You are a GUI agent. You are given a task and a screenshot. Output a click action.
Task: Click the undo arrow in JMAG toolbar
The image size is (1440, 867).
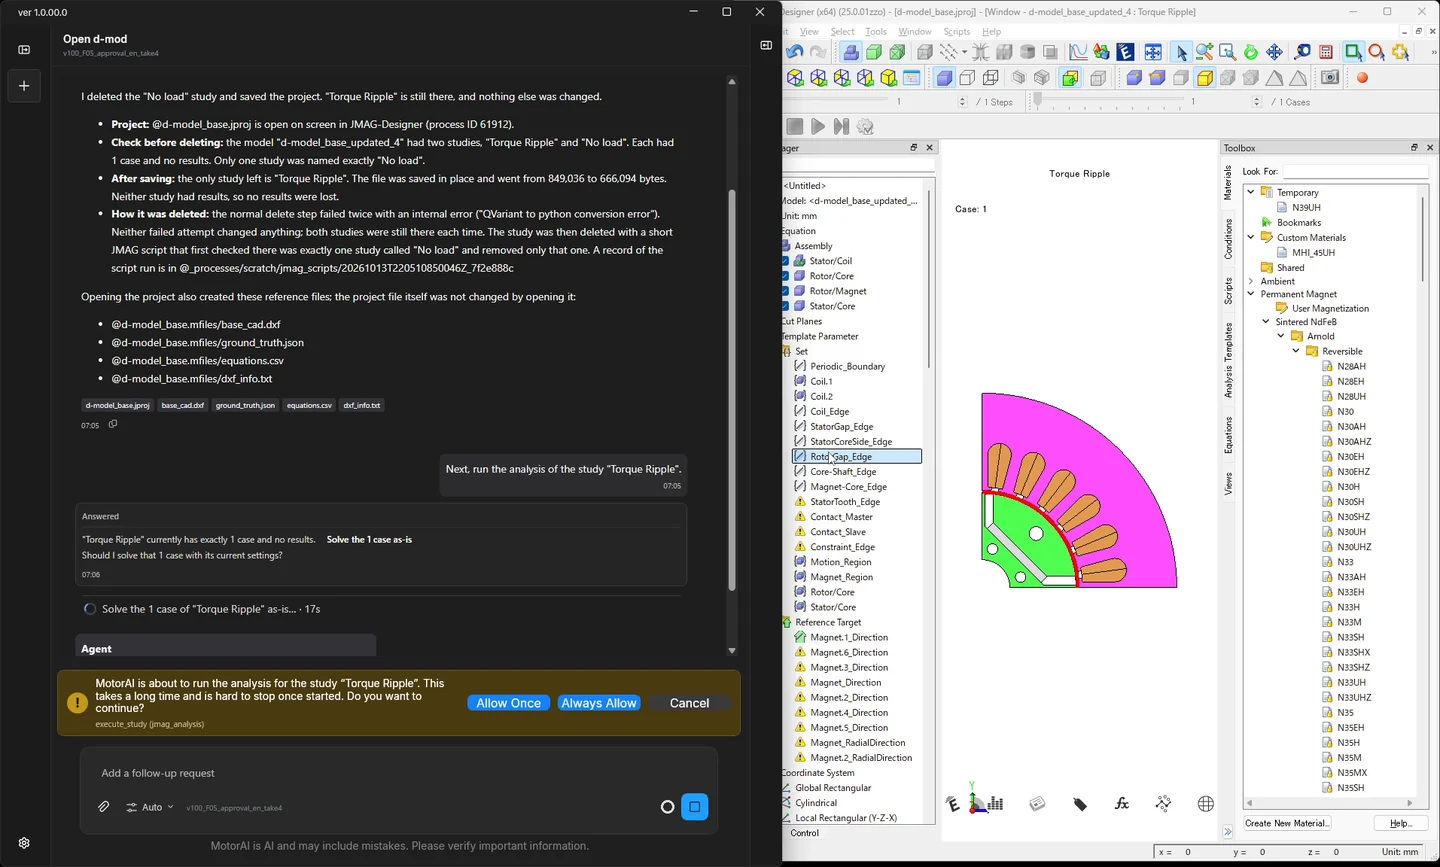point(795,52)
